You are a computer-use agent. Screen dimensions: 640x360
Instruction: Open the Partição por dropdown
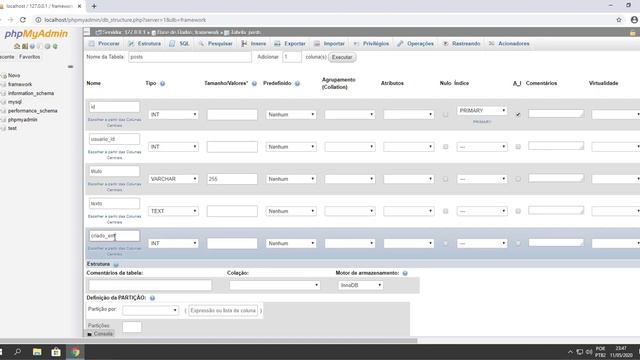[x=150, y=310]
